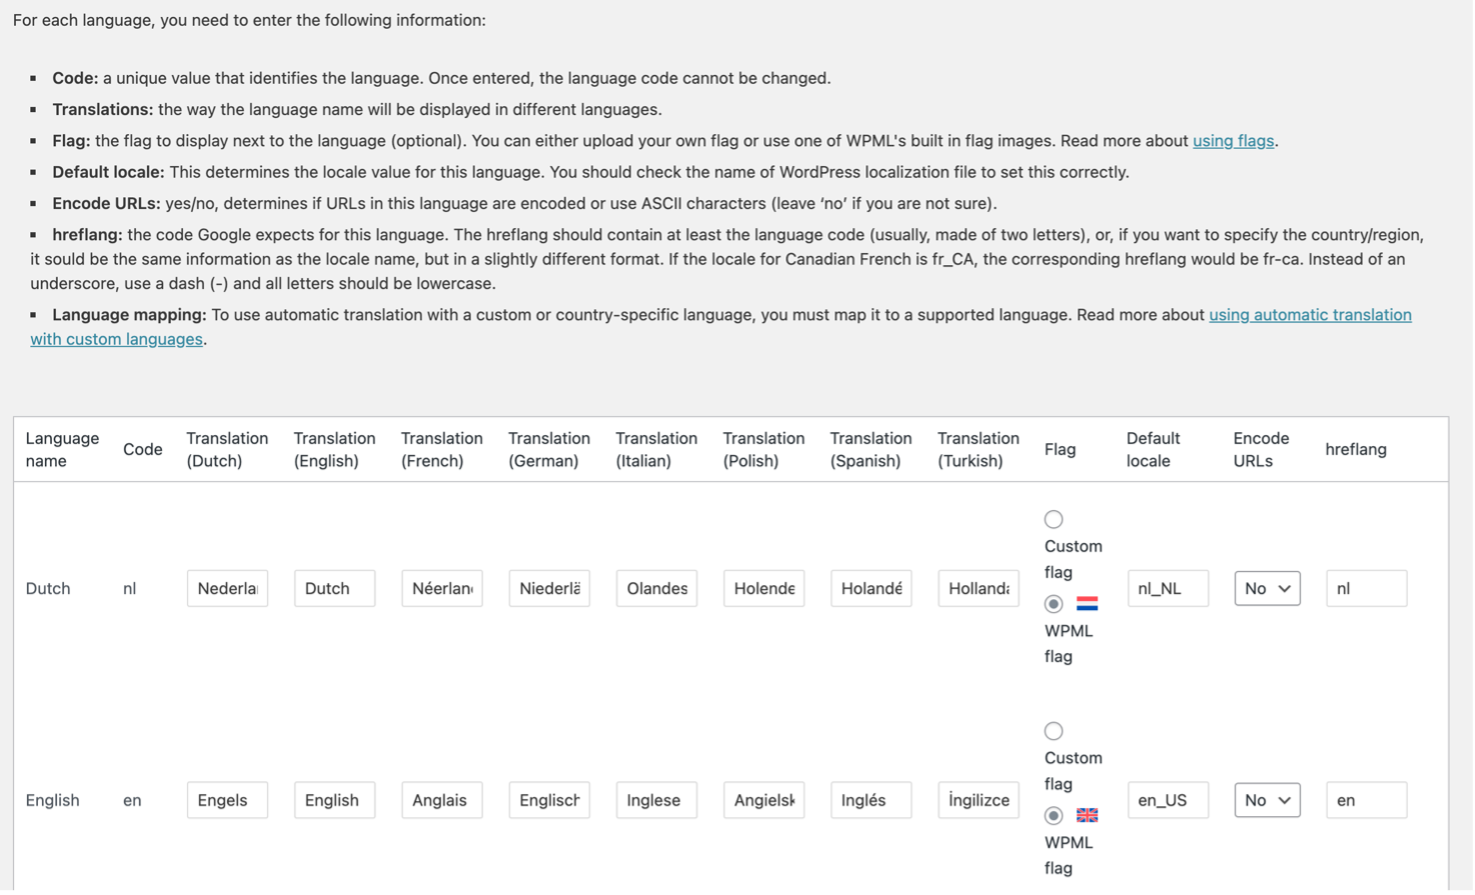Open Encode URLs dropdown for Dutch
The height and width of the screenshot is (895, 1475).
(1267, 589)
